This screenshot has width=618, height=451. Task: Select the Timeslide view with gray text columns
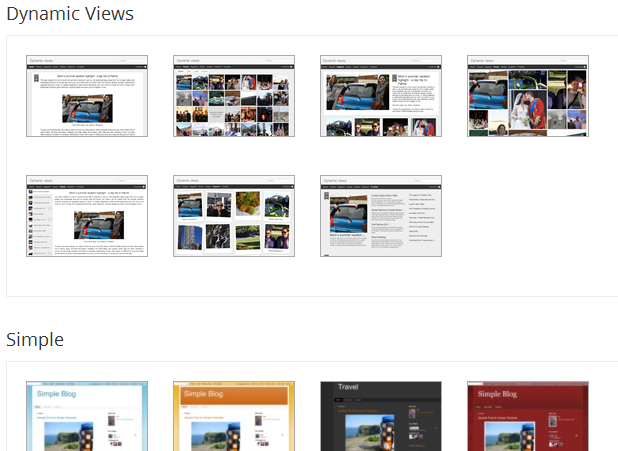tap(381, 216)
